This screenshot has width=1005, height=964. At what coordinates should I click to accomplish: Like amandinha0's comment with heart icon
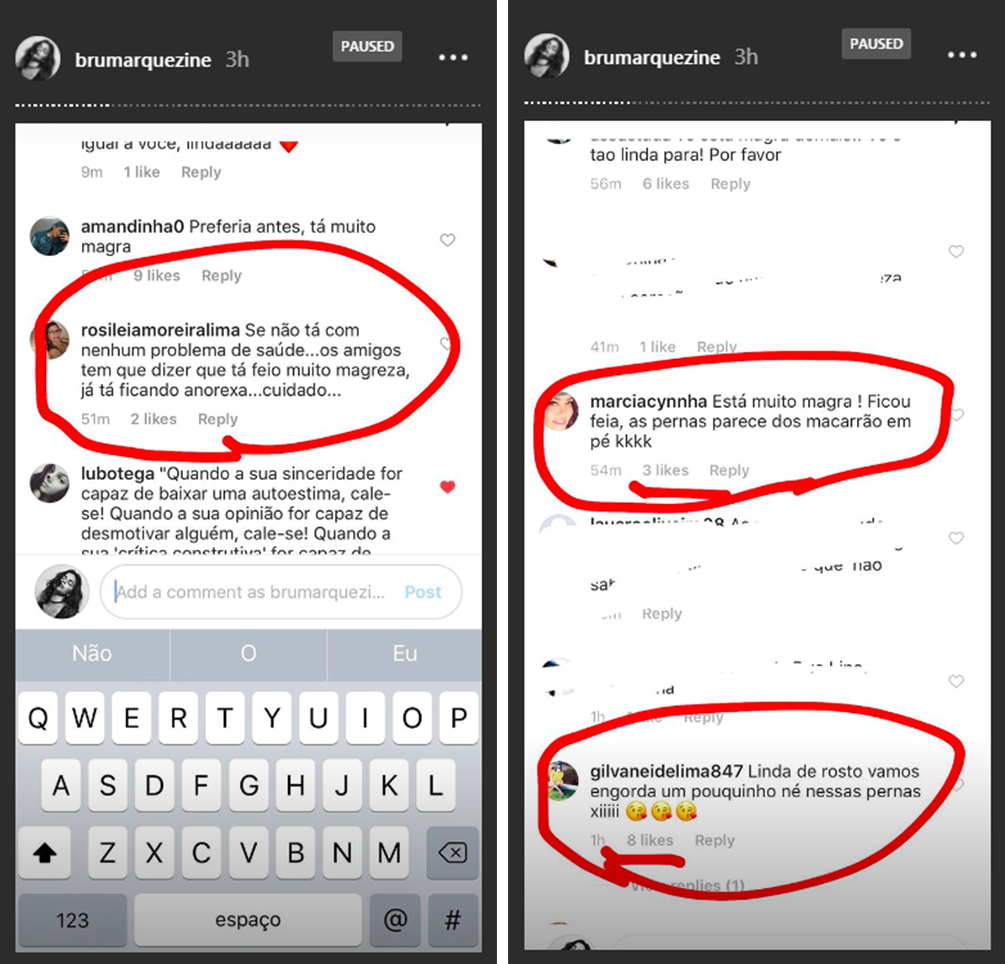click(447, 240)
